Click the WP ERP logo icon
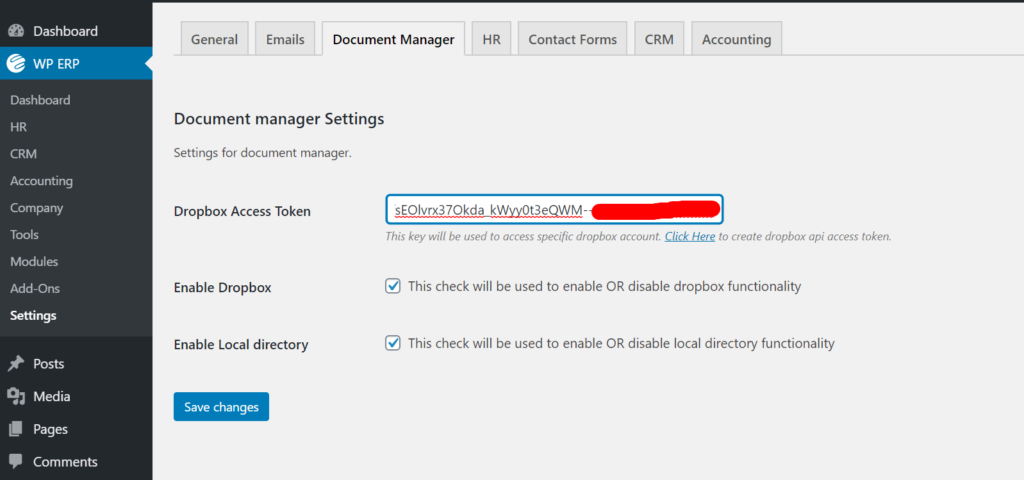 [16, 63]
